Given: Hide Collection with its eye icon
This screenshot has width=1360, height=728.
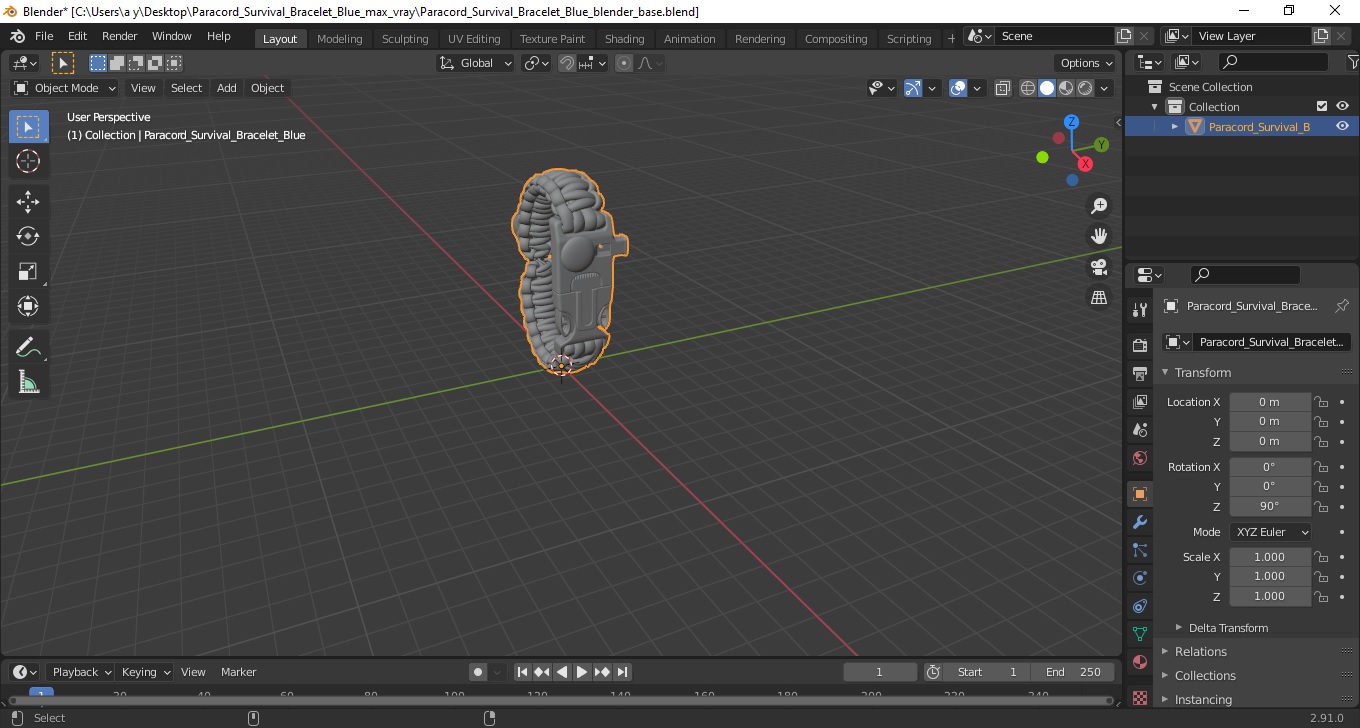Looking at the screenshot, I should pyautogui.click(x=1343, y=106).
